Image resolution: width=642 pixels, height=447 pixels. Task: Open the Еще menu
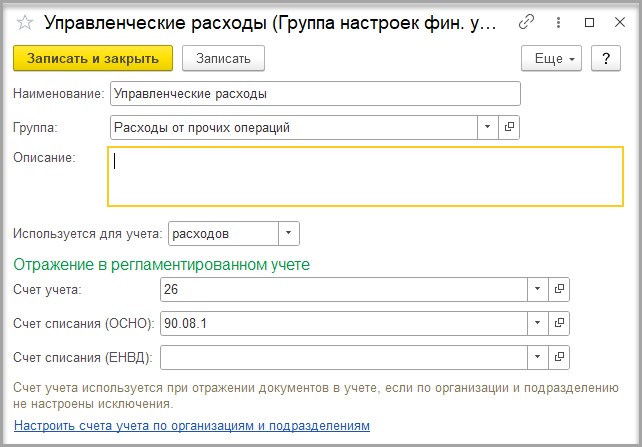pos(552,58)
